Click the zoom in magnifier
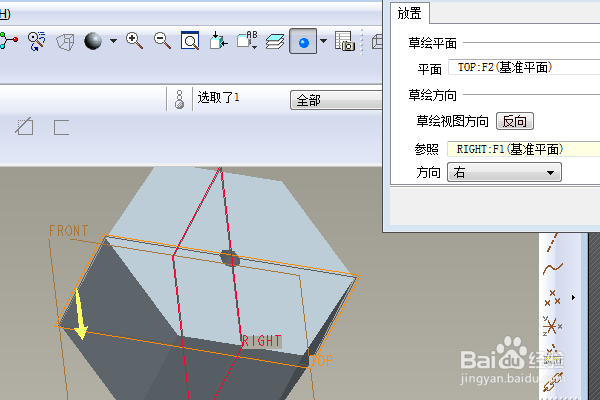The image size is (600, 400). point(134,41)
